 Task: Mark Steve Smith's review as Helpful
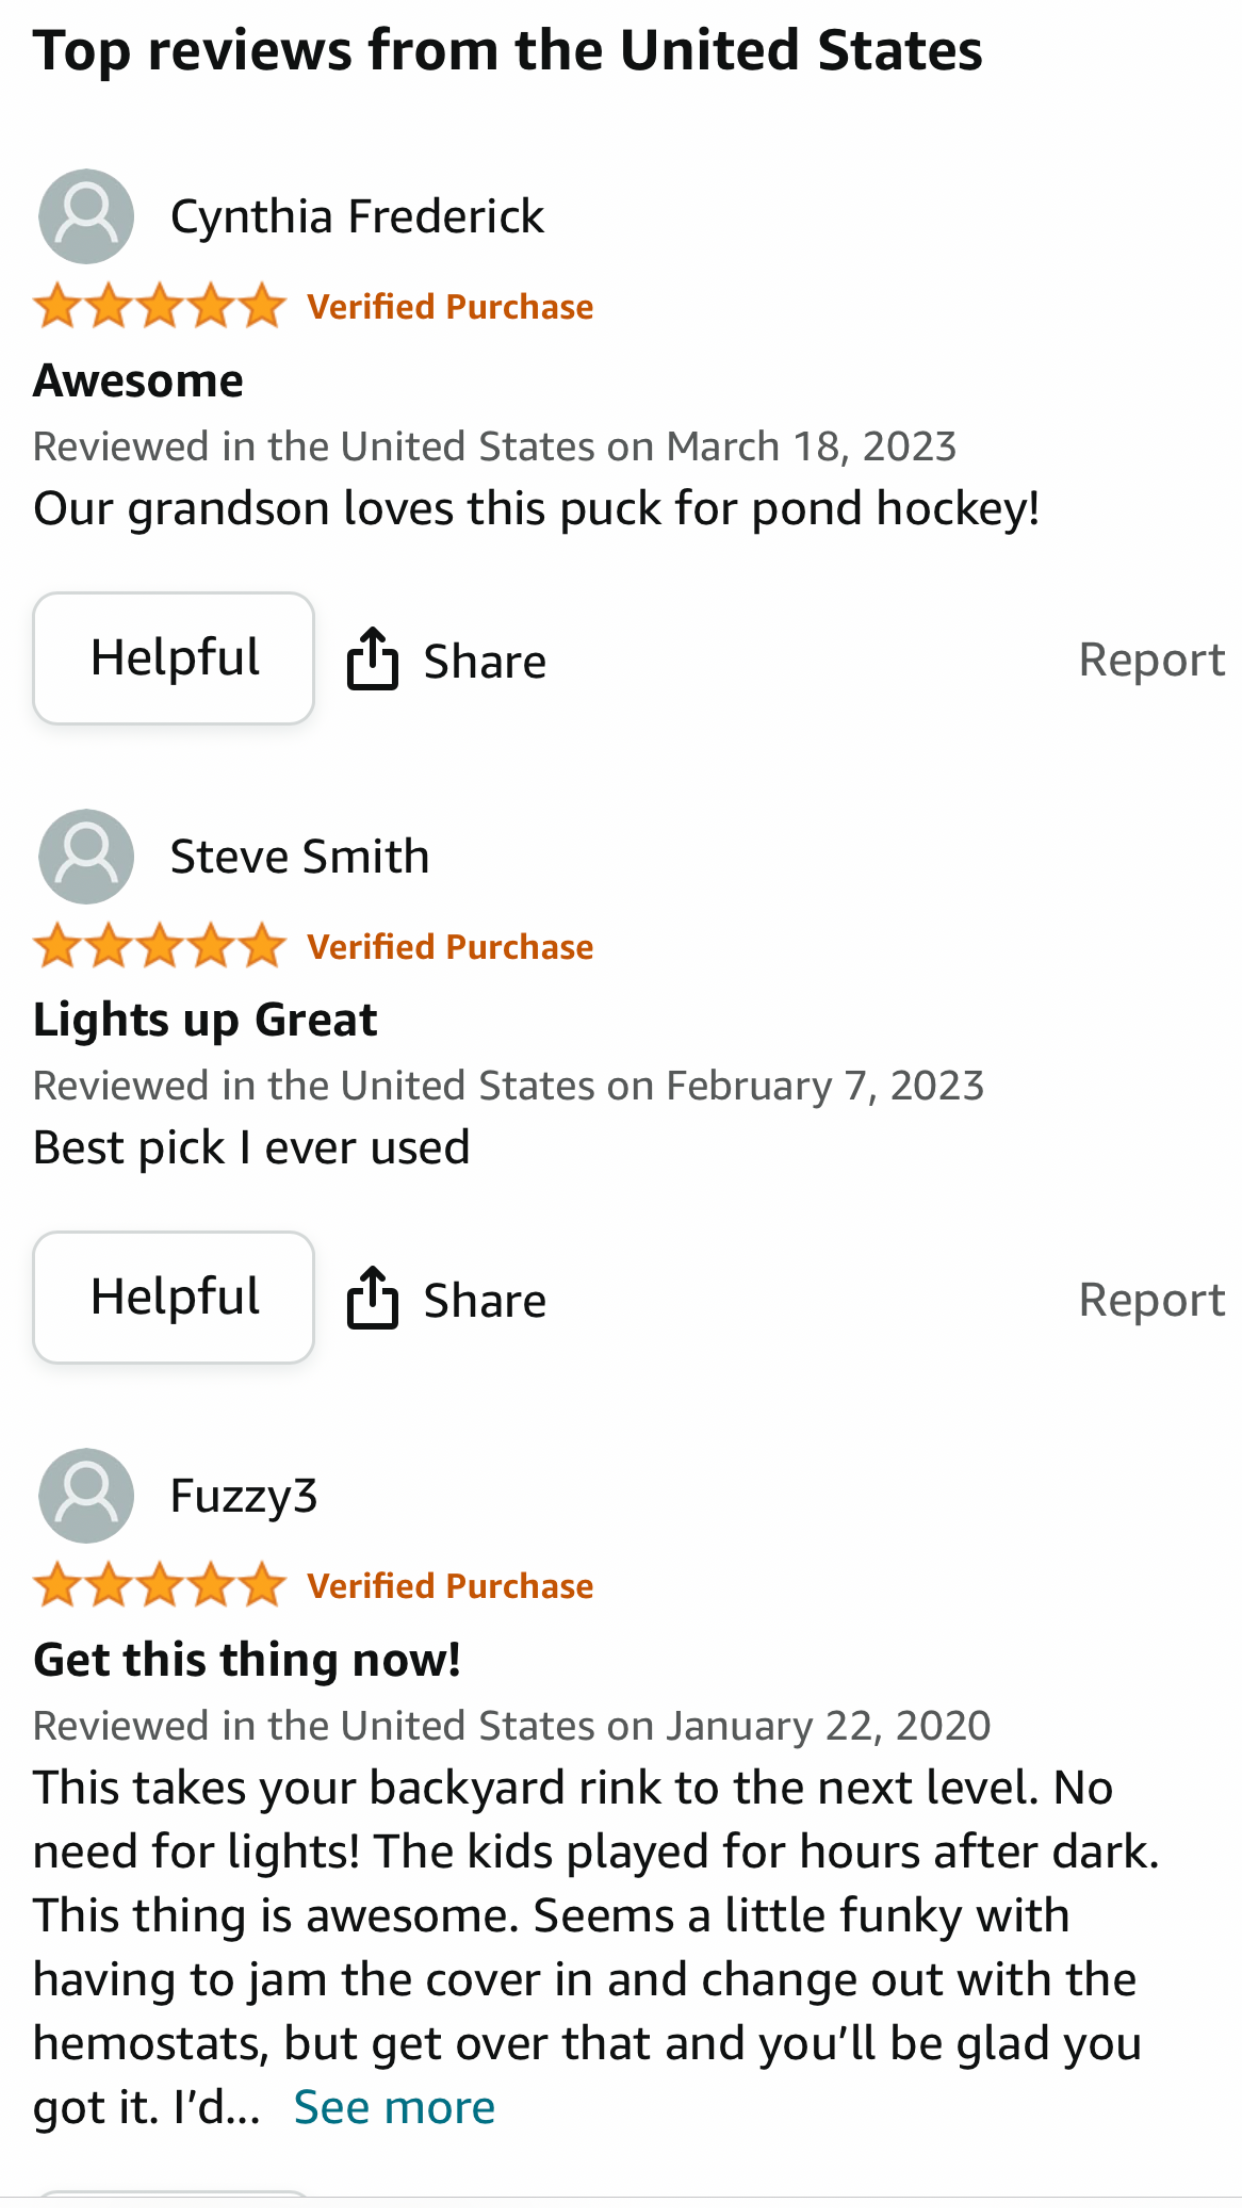click(174, 1297)
